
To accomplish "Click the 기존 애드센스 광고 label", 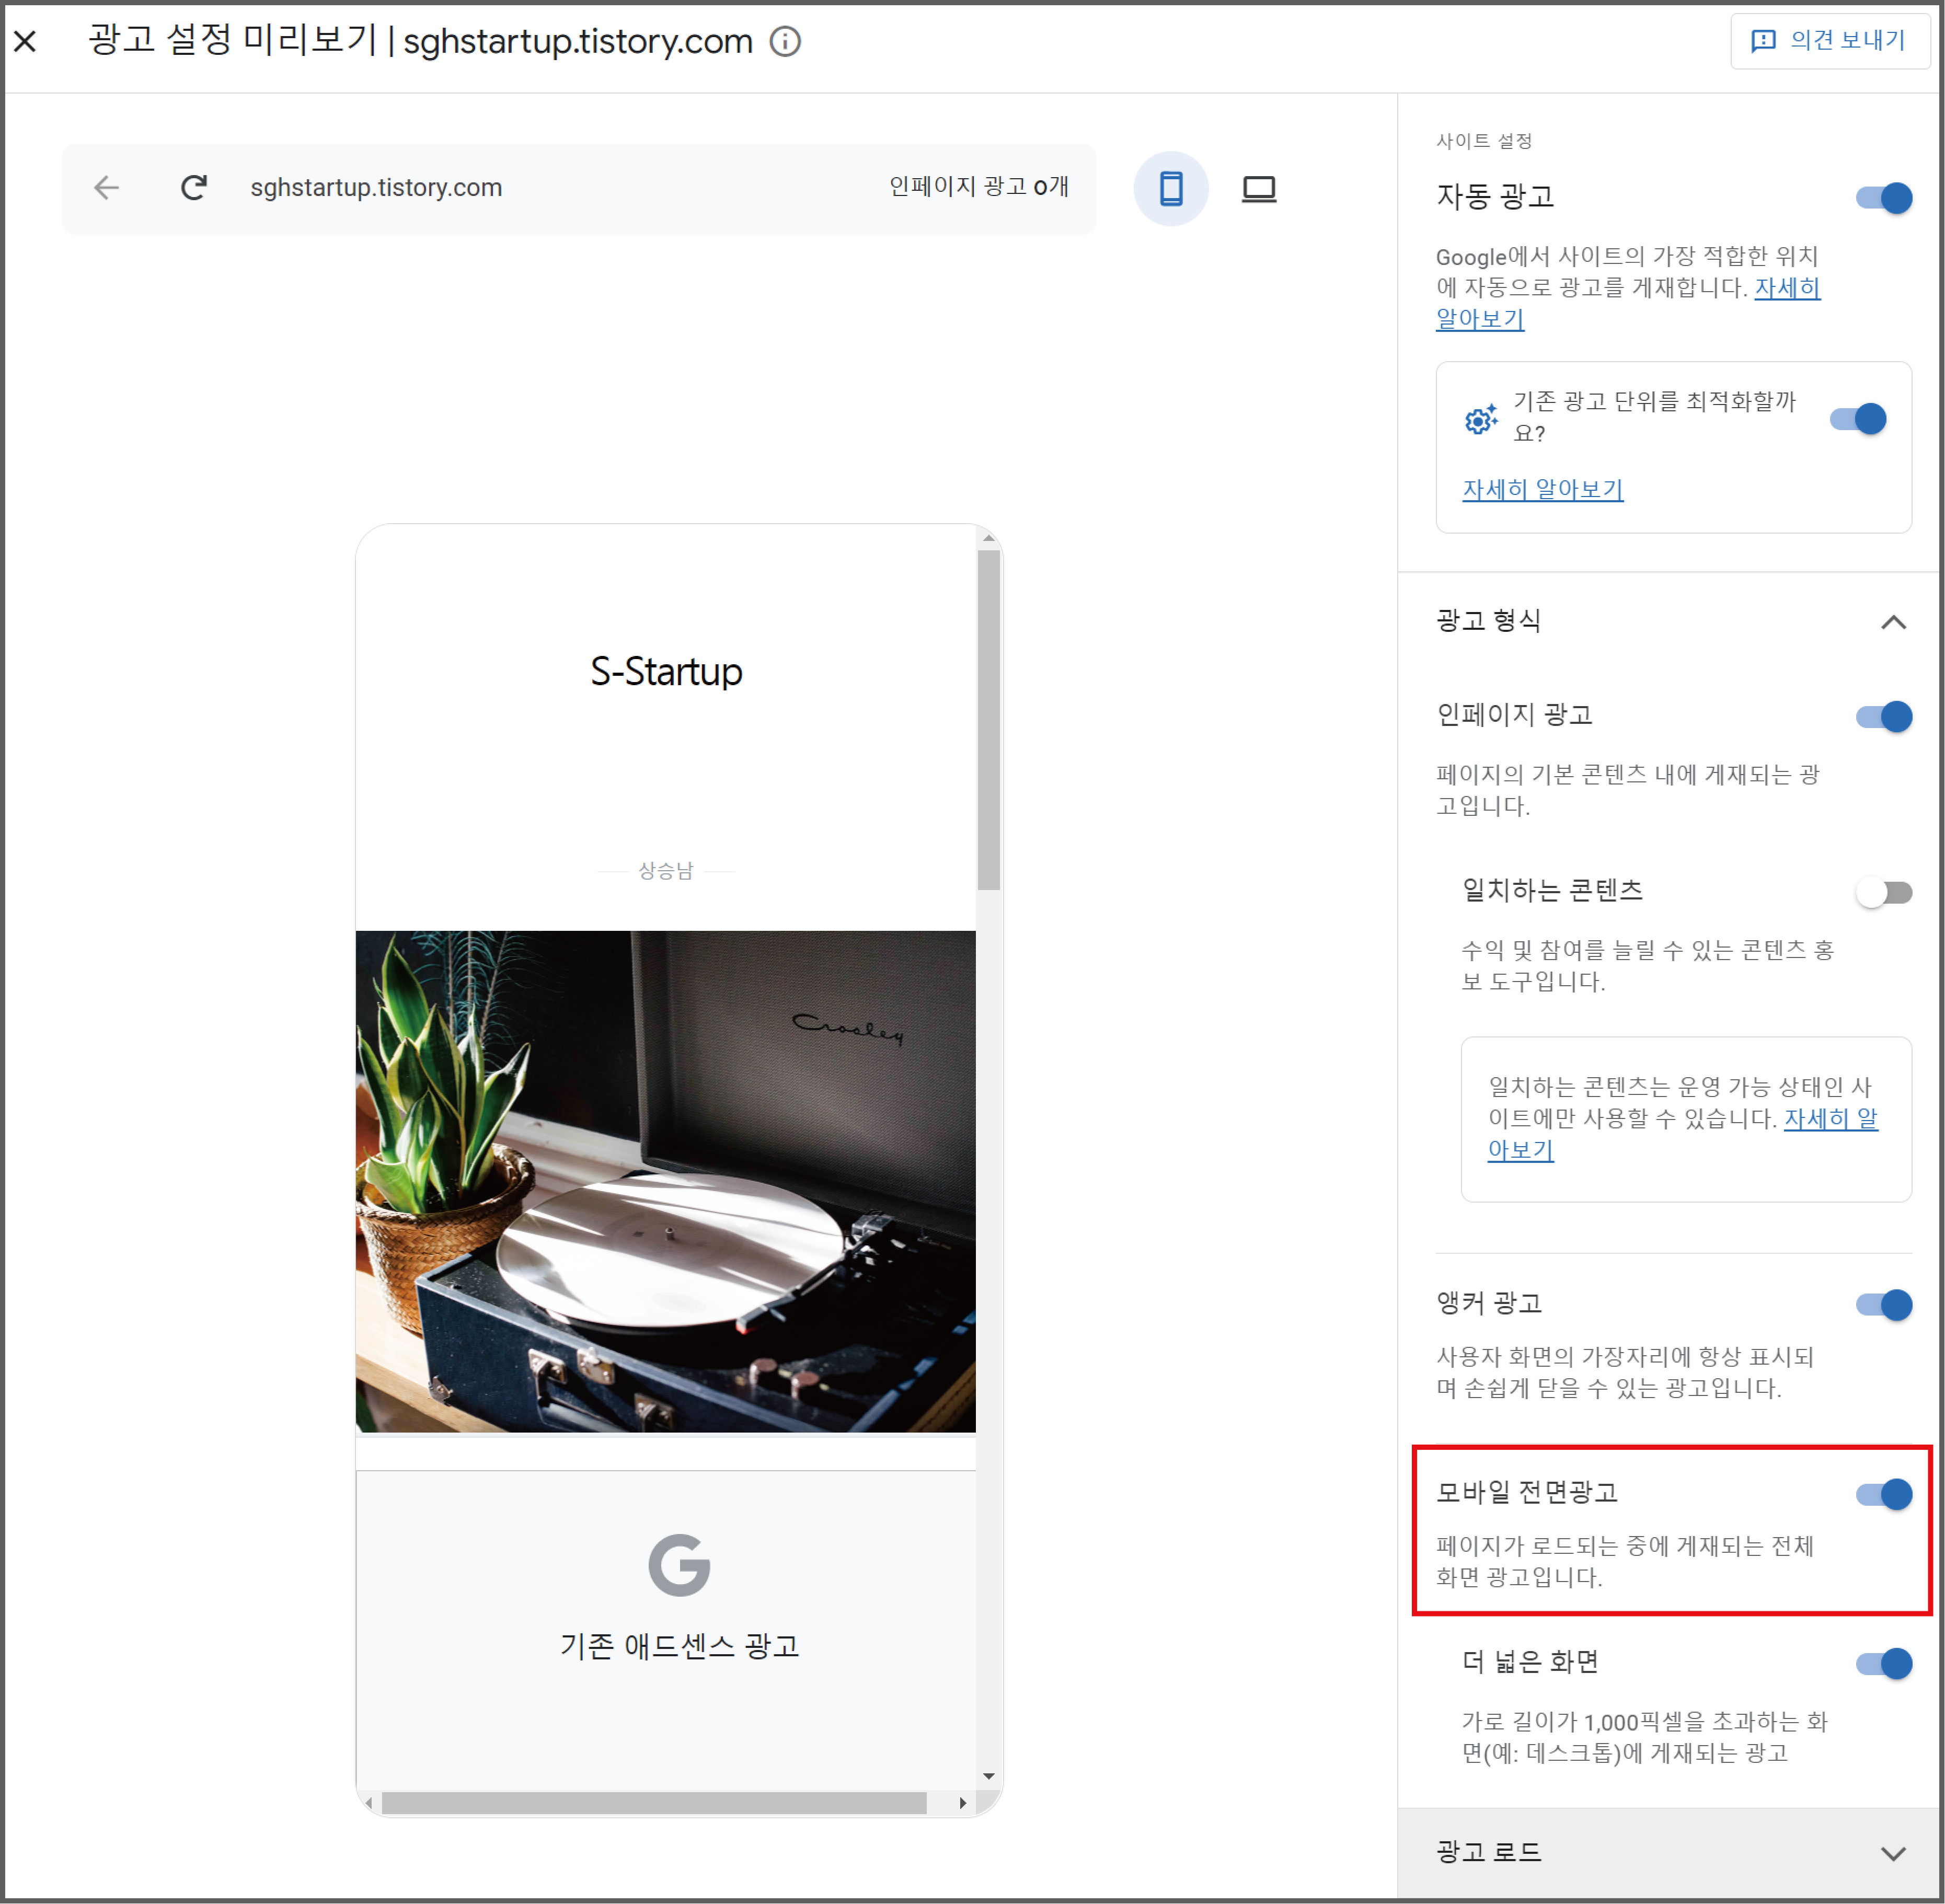I will 679,1646.
